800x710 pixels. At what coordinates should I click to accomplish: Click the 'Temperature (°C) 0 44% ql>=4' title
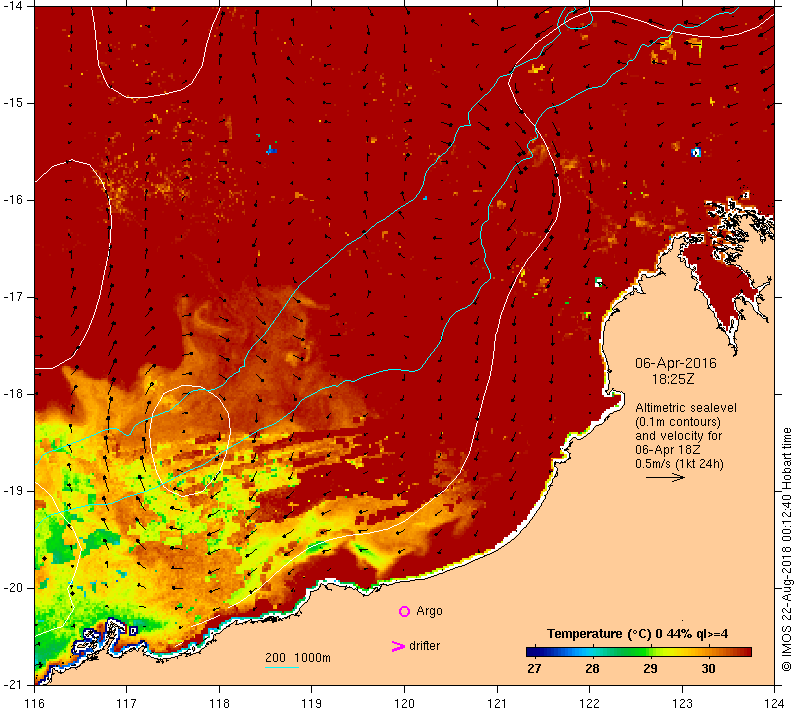click(x=637, y=634)
